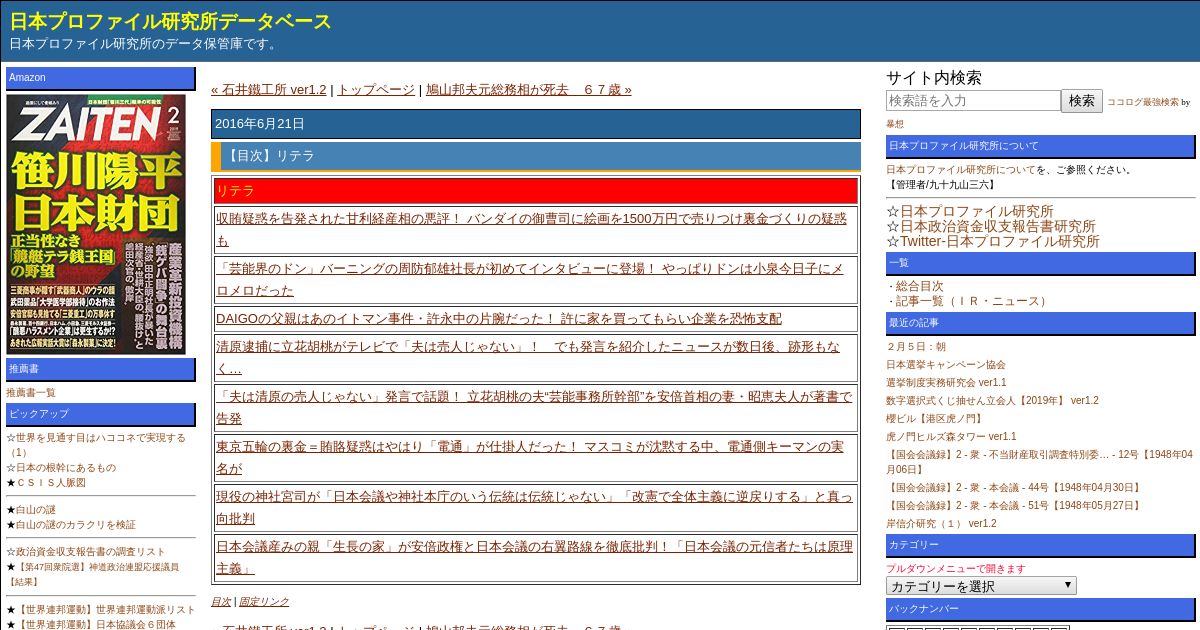Open recent article 日本選挙キャンペーン協会
1200x630 pixels.
coord(946,365)
